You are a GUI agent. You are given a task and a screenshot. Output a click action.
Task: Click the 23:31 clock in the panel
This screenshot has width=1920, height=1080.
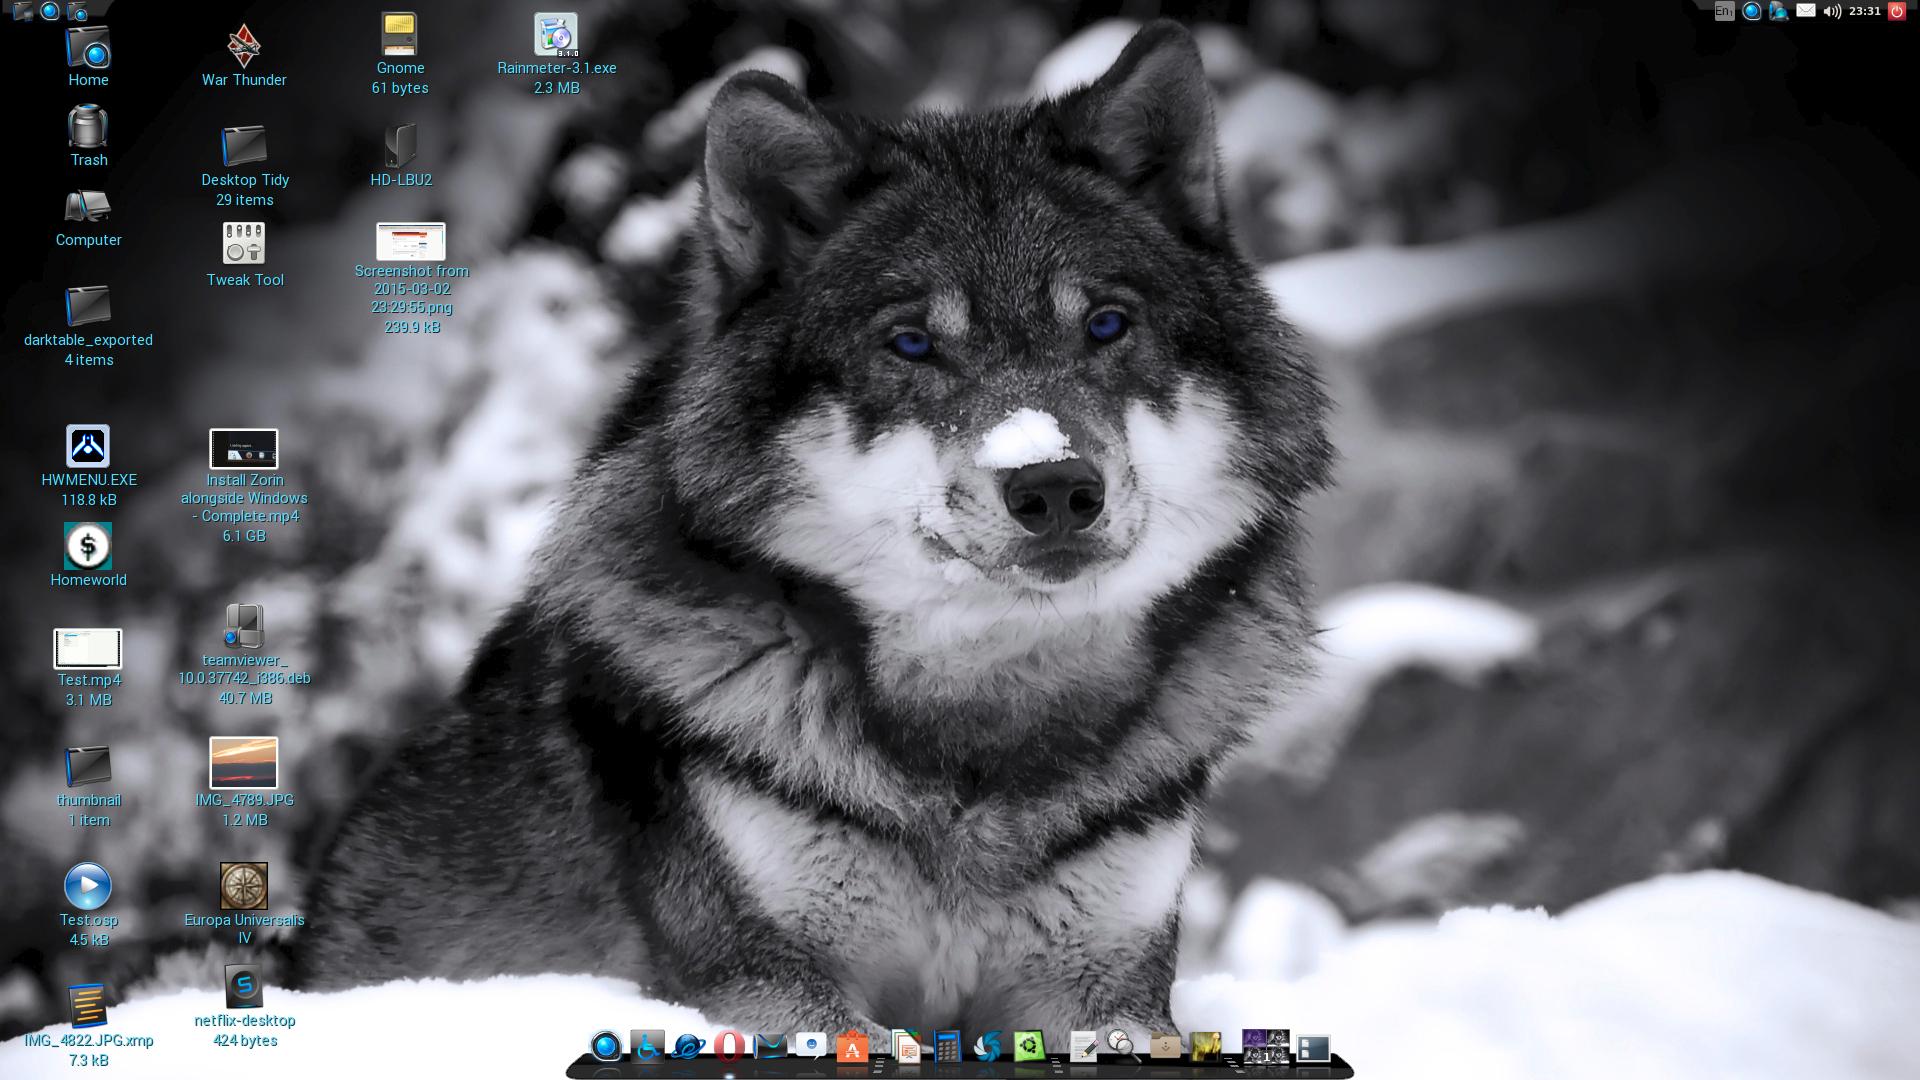[1864, 11]
